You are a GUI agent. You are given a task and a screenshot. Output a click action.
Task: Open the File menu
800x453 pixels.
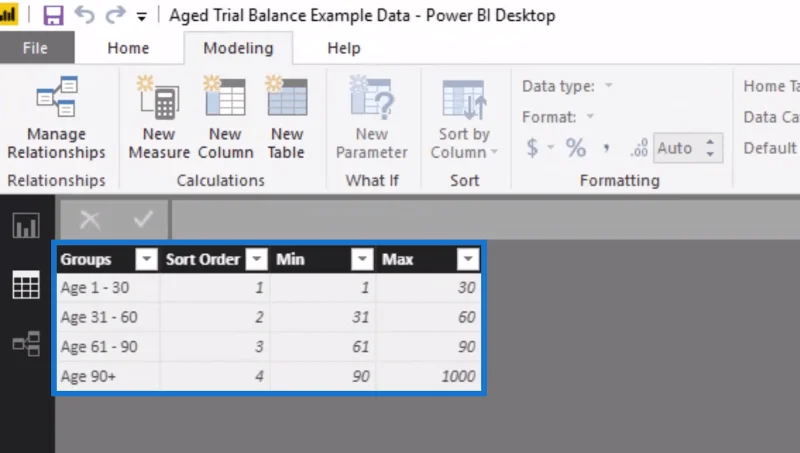click(x=36, y=48)
